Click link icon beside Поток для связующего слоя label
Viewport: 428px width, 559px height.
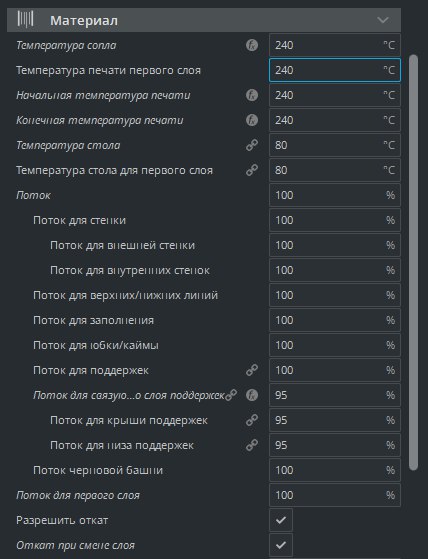pyautogui.click(x=231, y=395)
